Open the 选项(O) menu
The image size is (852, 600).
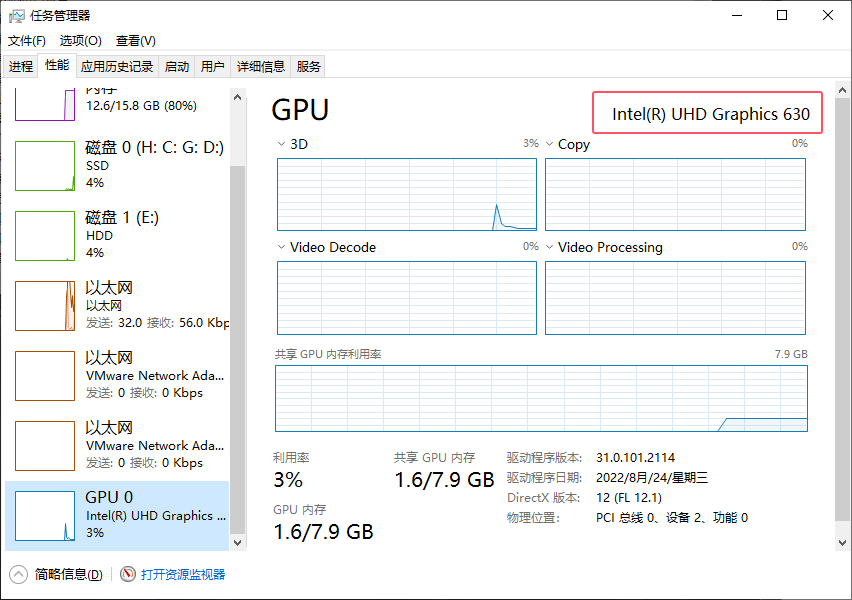pyautogui.click(x=80, y=41)
